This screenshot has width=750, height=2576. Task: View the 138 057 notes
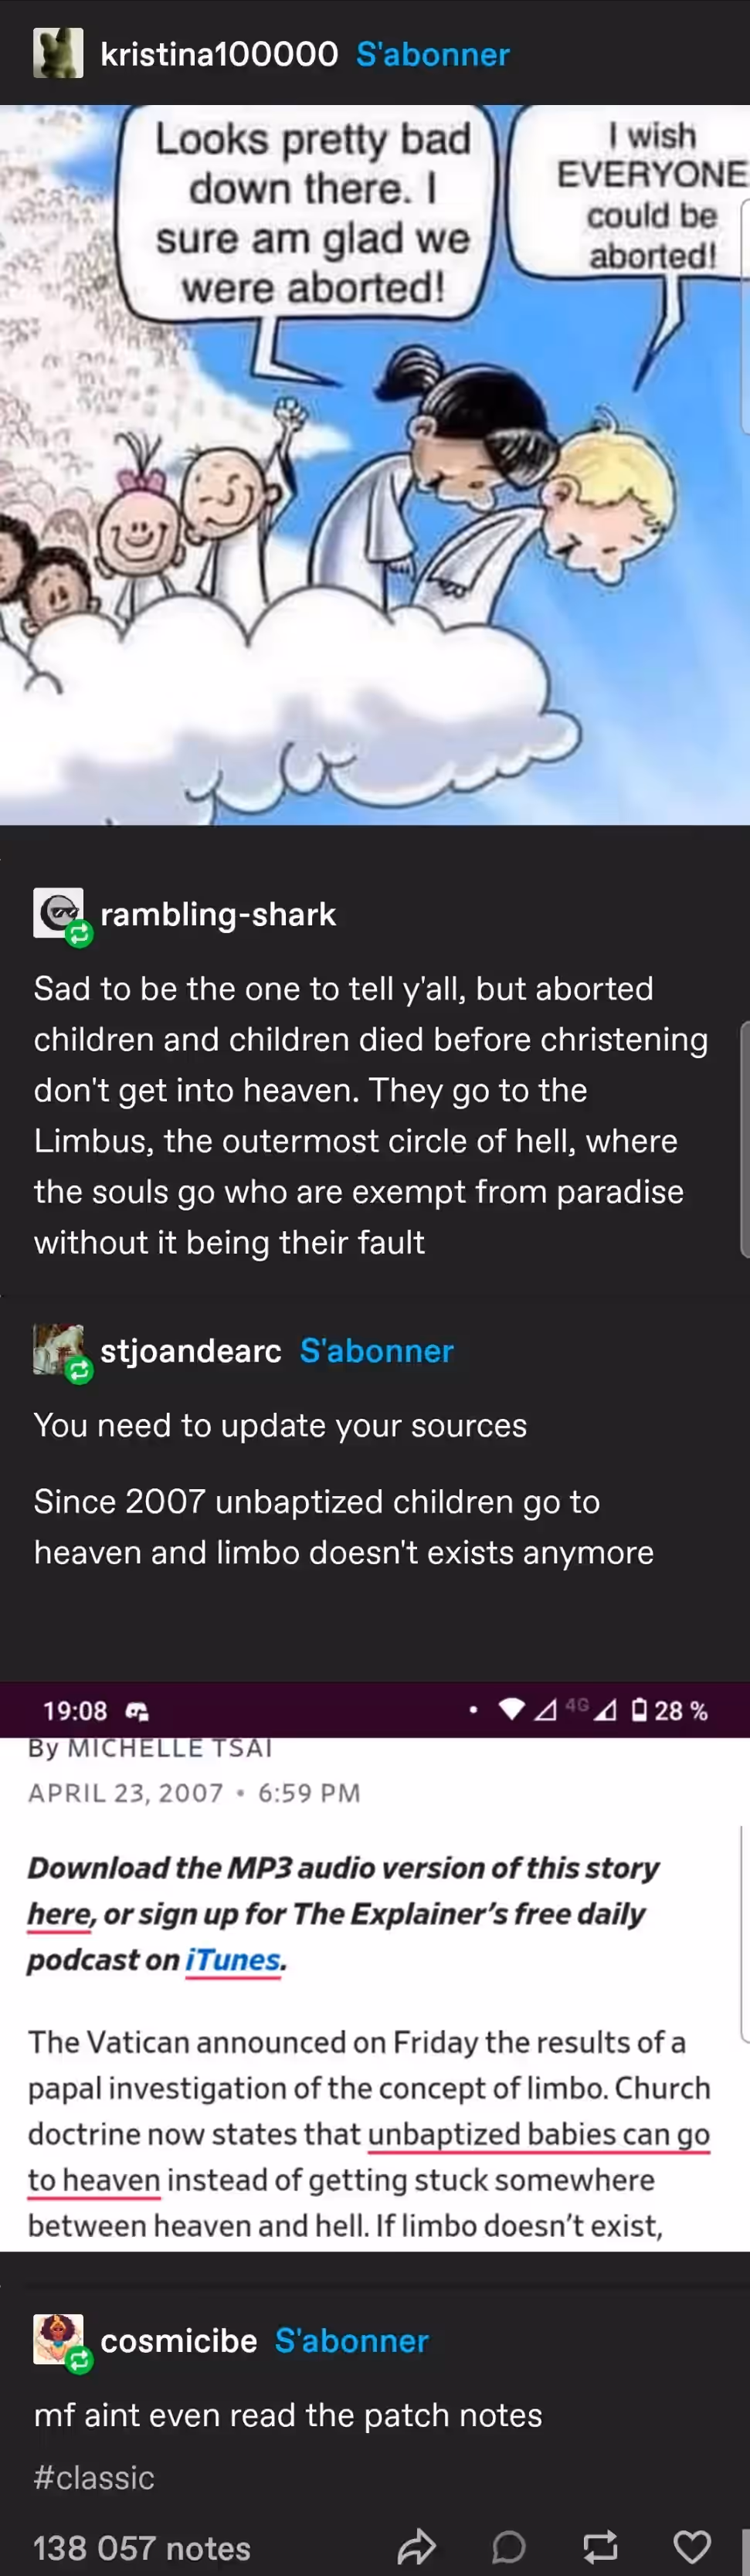(x=142, y=2547)
